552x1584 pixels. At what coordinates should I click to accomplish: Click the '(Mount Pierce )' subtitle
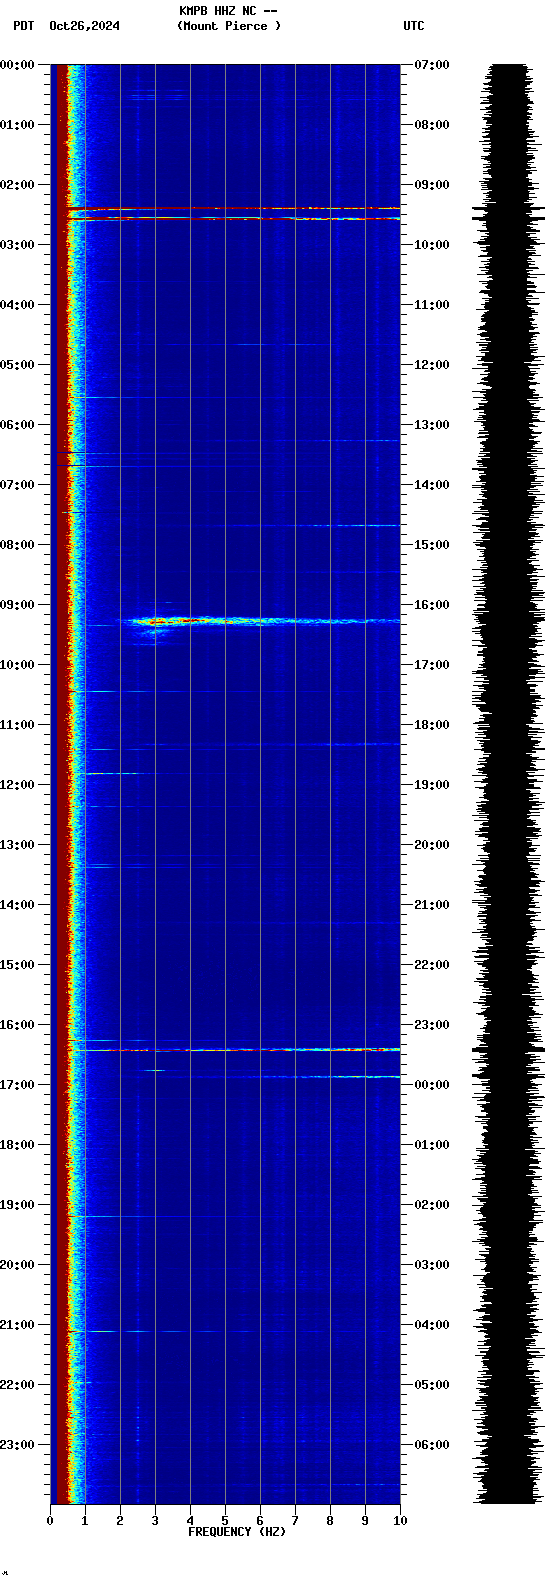229,26
